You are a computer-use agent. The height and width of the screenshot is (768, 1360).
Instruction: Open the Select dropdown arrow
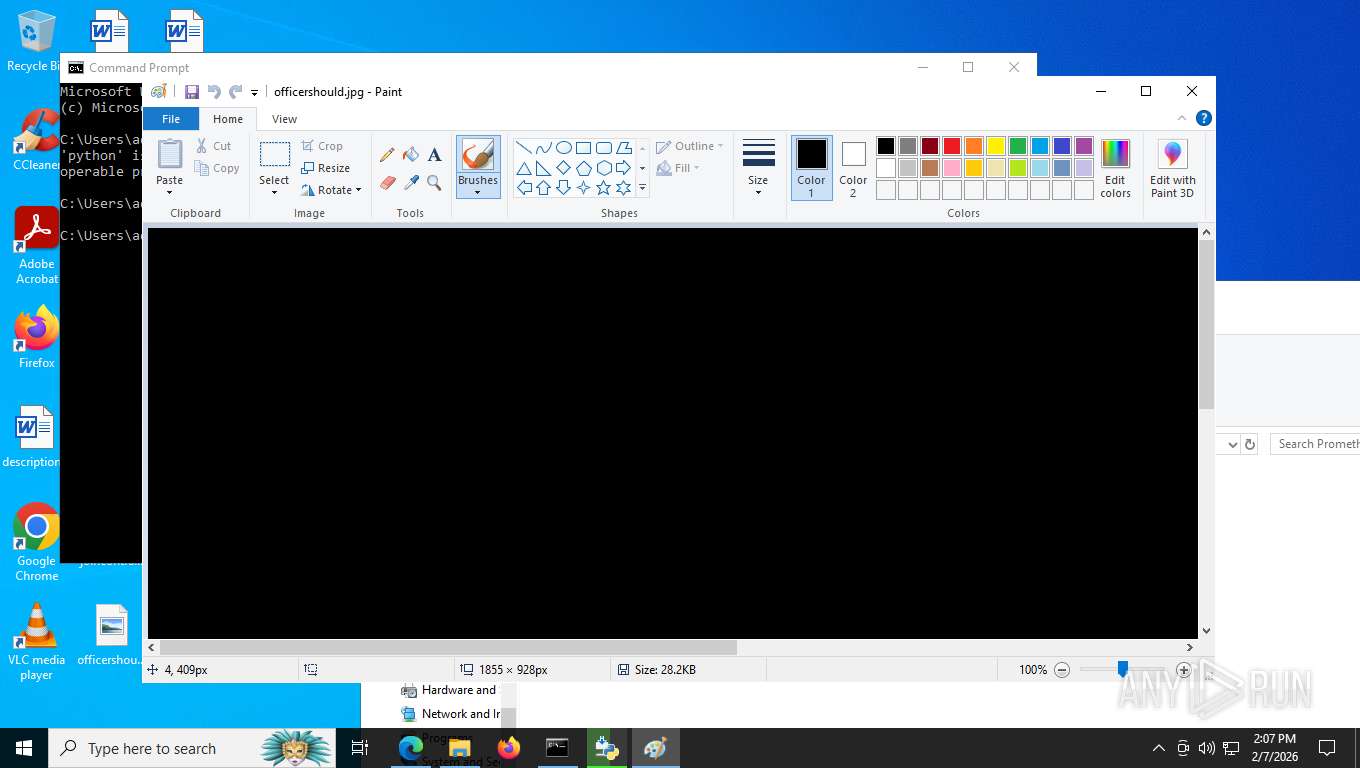[274, 192]
